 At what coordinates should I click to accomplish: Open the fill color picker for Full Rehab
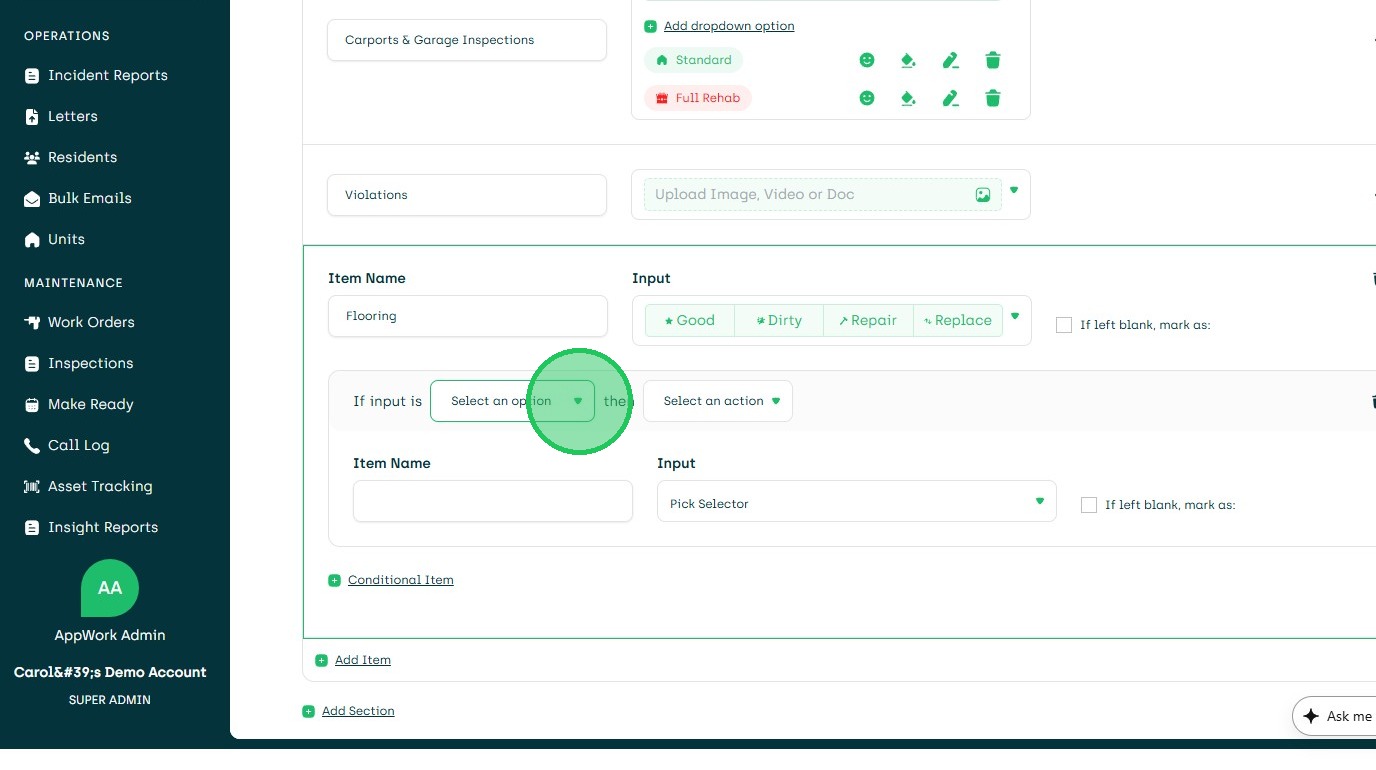pos(908,98)
